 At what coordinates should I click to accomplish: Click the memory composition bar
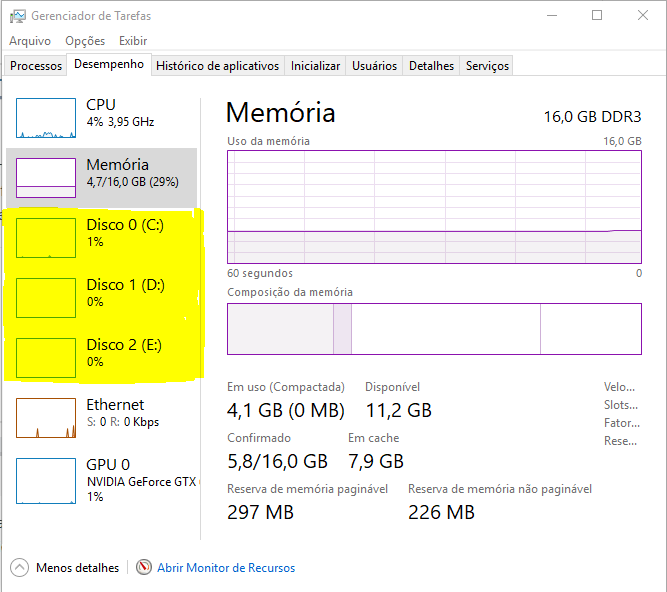(434, 329)
